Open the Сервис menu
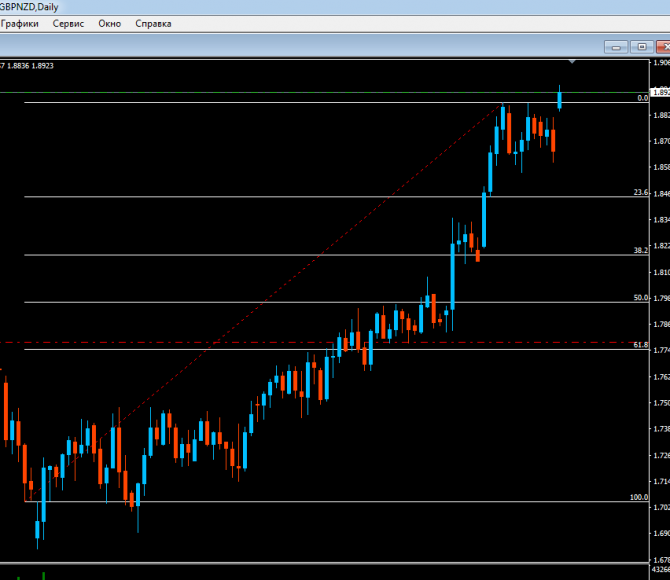670x580 pixels. (68, 24)
